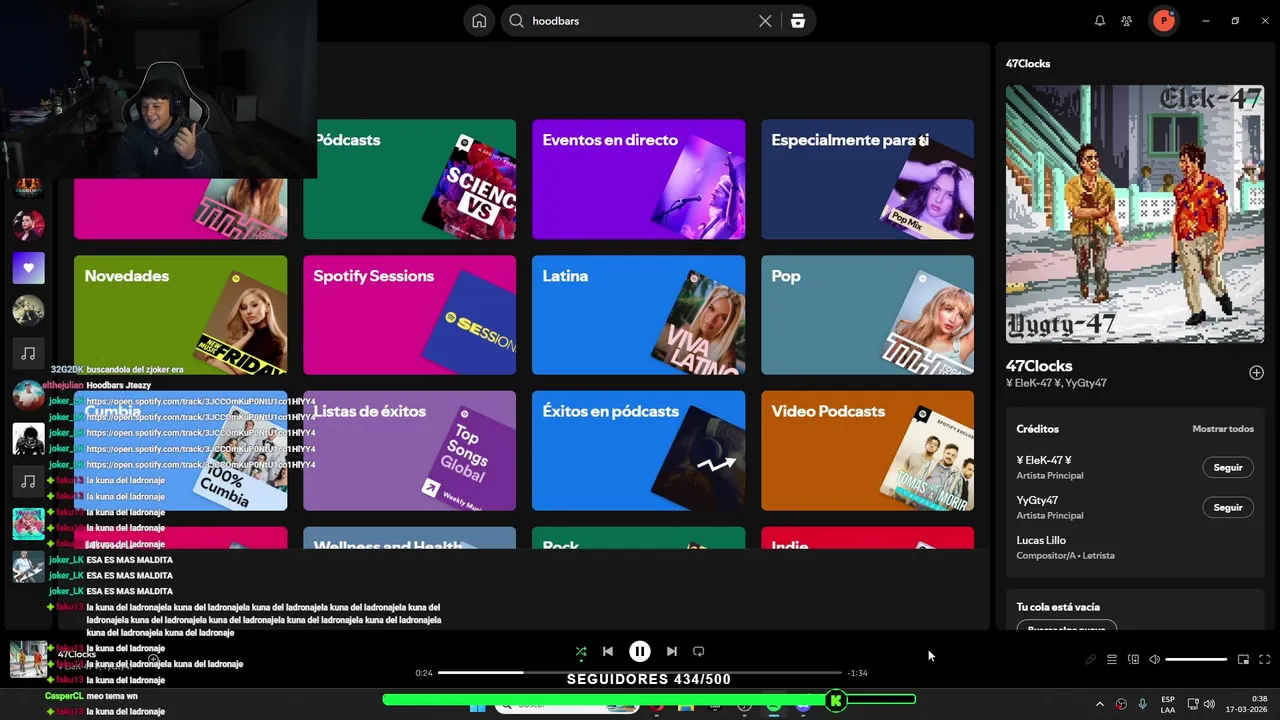Screen dimensions: 1280x720
Task: Click the 47Clocks title below artwork
Action: [x=1039, y=366]
